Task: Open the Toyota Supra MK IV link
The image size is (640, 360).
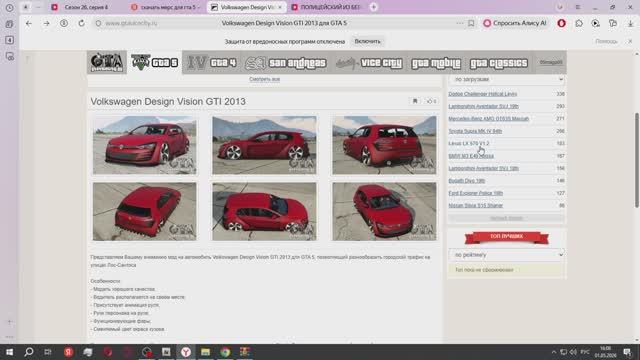Action: pyautogui.click(x=475, y=131)
